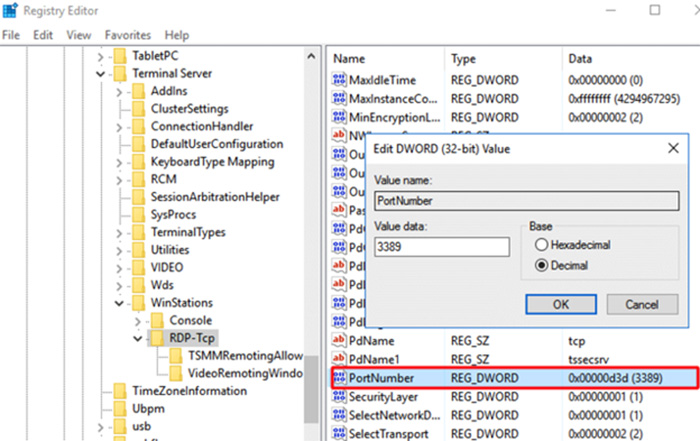Click the Value data input field

[440, 246]
